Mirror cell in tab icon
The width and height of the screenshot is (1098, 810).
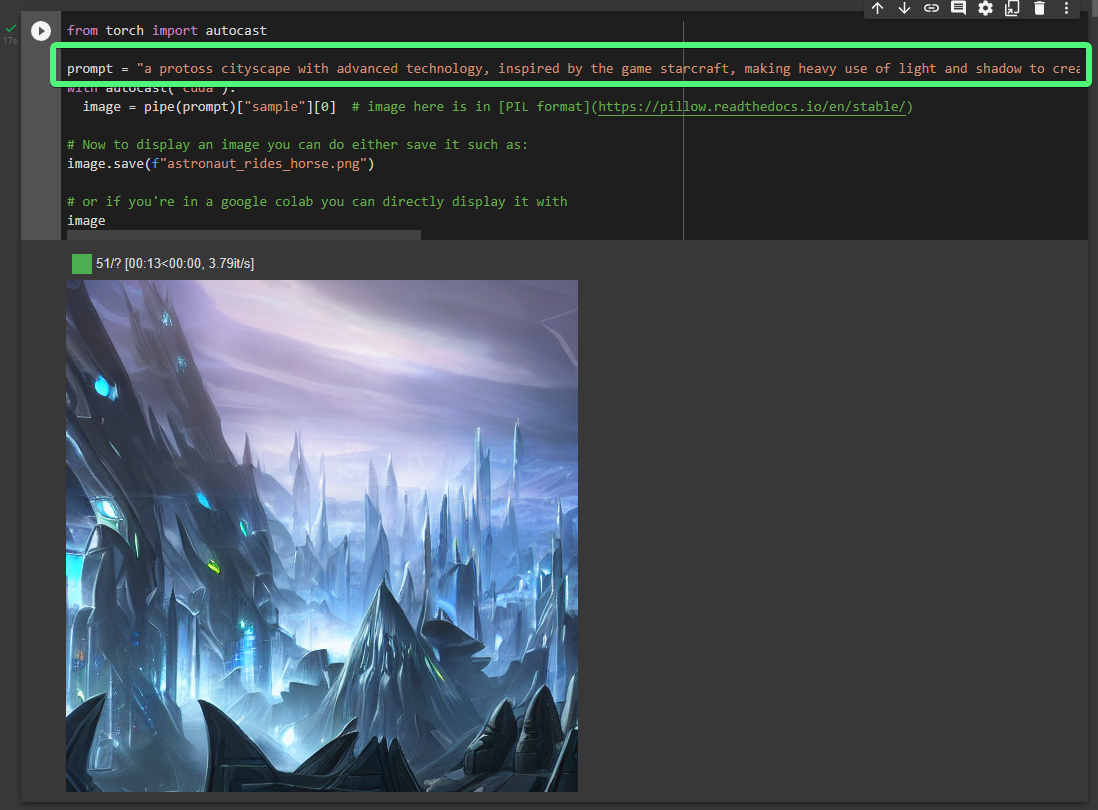click(1012, 8)
